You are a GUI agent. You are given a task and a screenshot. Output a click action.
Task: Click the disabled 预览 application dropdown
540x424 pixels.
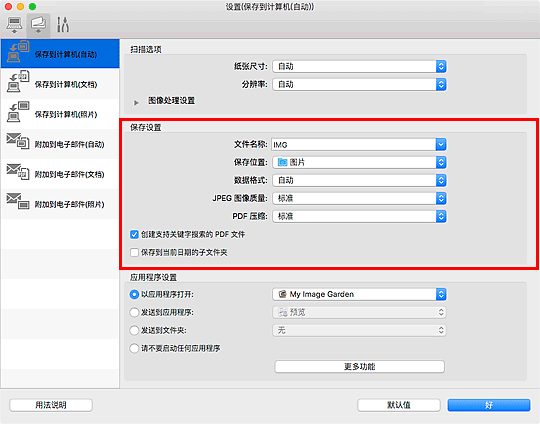click(x=359, y=312)
